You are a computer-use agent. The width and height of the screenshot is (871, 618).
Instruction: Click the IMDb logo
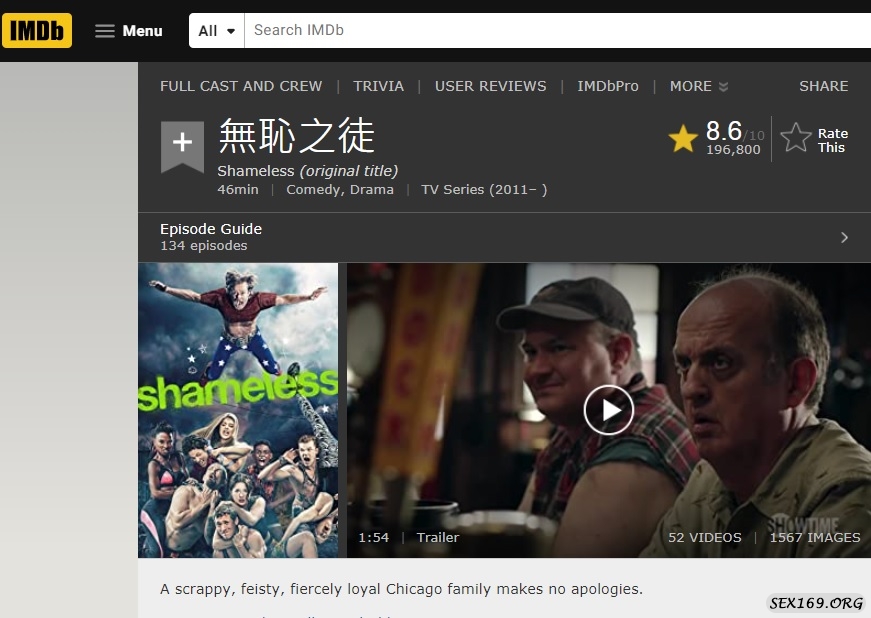37,31
